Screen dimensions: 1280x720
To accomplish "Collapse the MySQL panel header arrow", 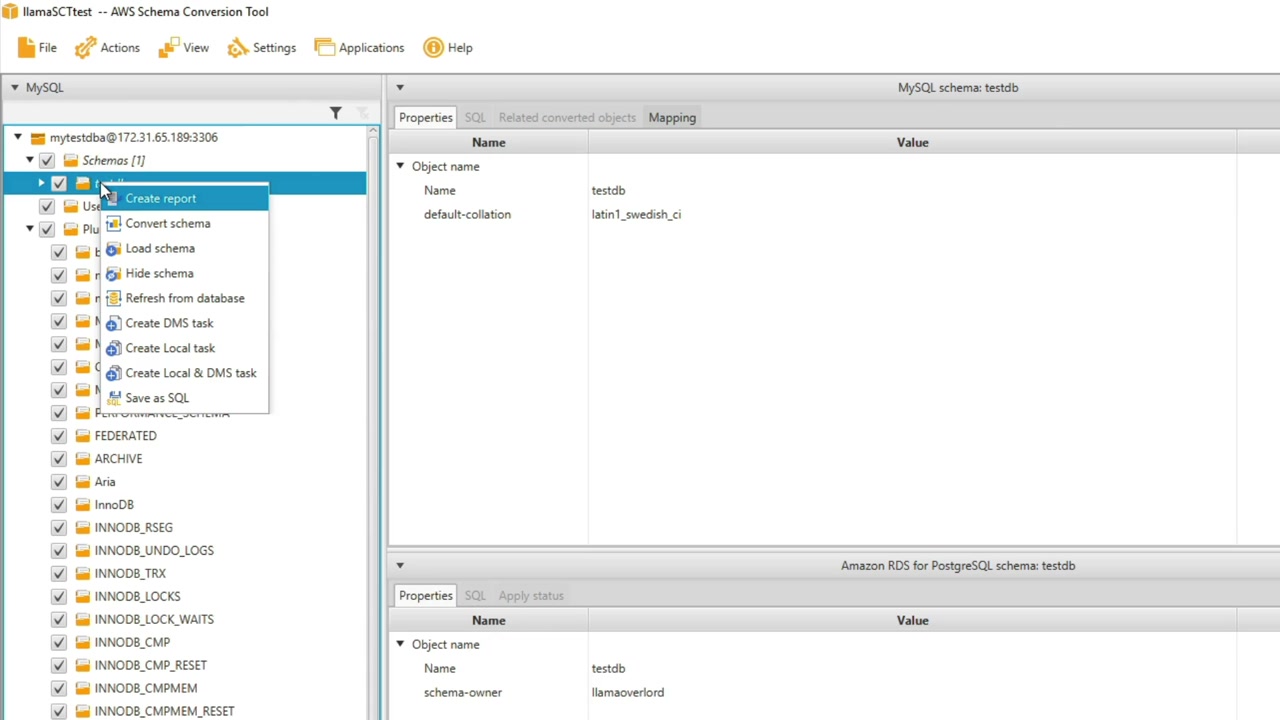I will [15, 88].
